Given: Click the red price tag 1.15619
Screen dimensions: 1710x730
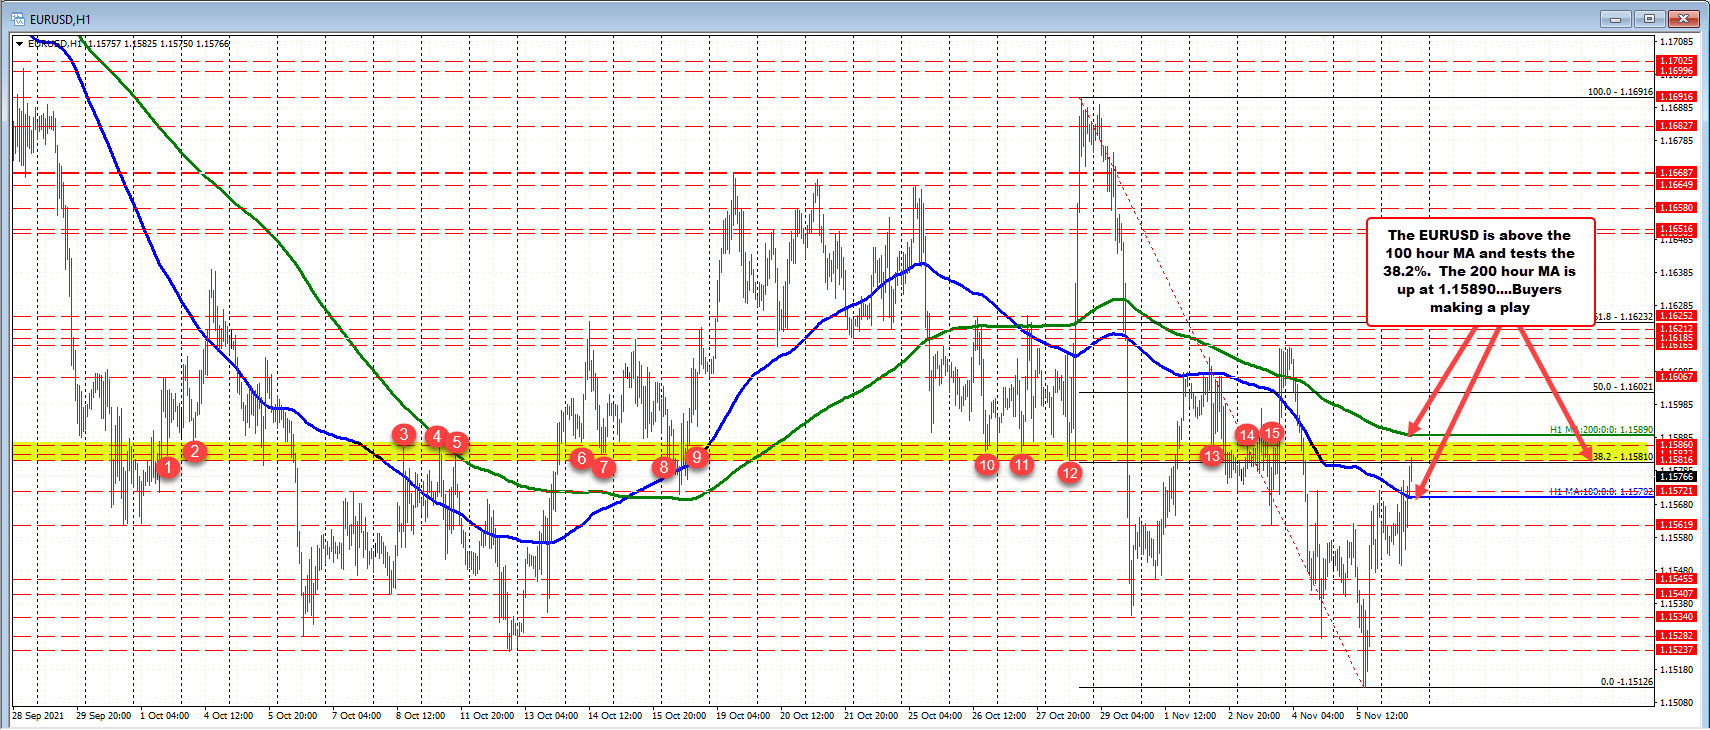Looking at the screenshot, I should click(1677, 525).
